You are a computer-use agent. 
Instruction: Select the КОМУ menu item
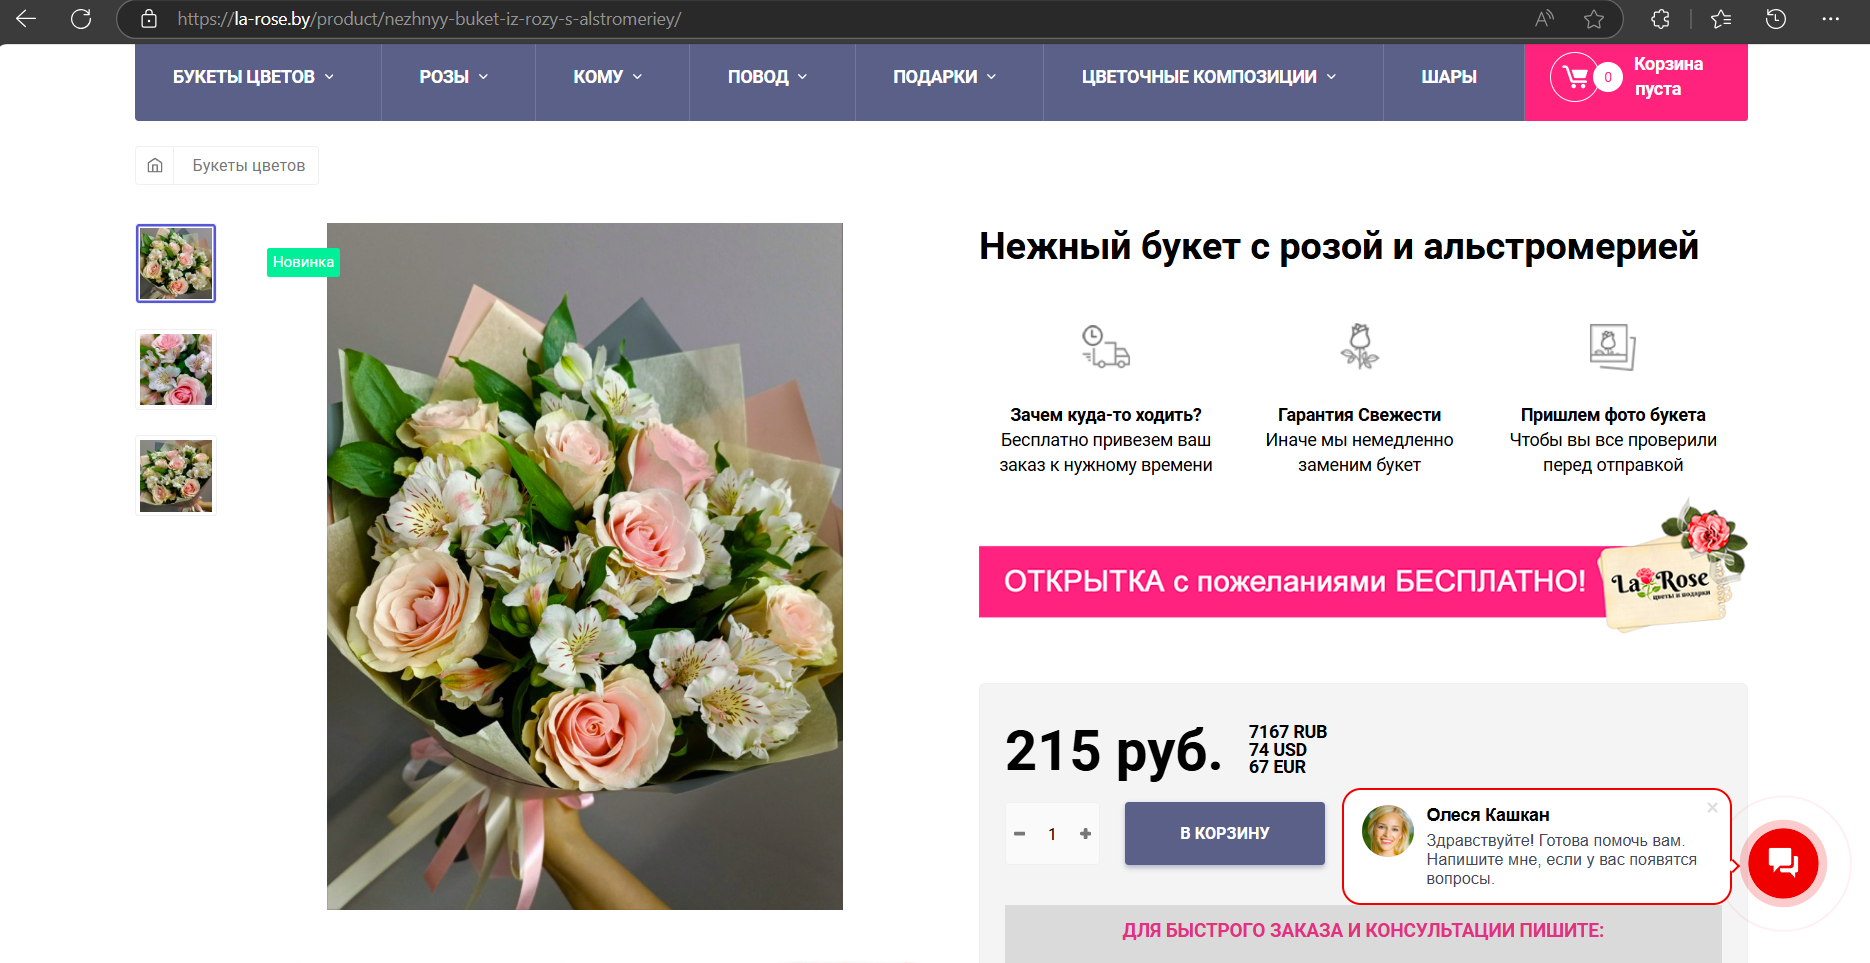pos(604,76)
